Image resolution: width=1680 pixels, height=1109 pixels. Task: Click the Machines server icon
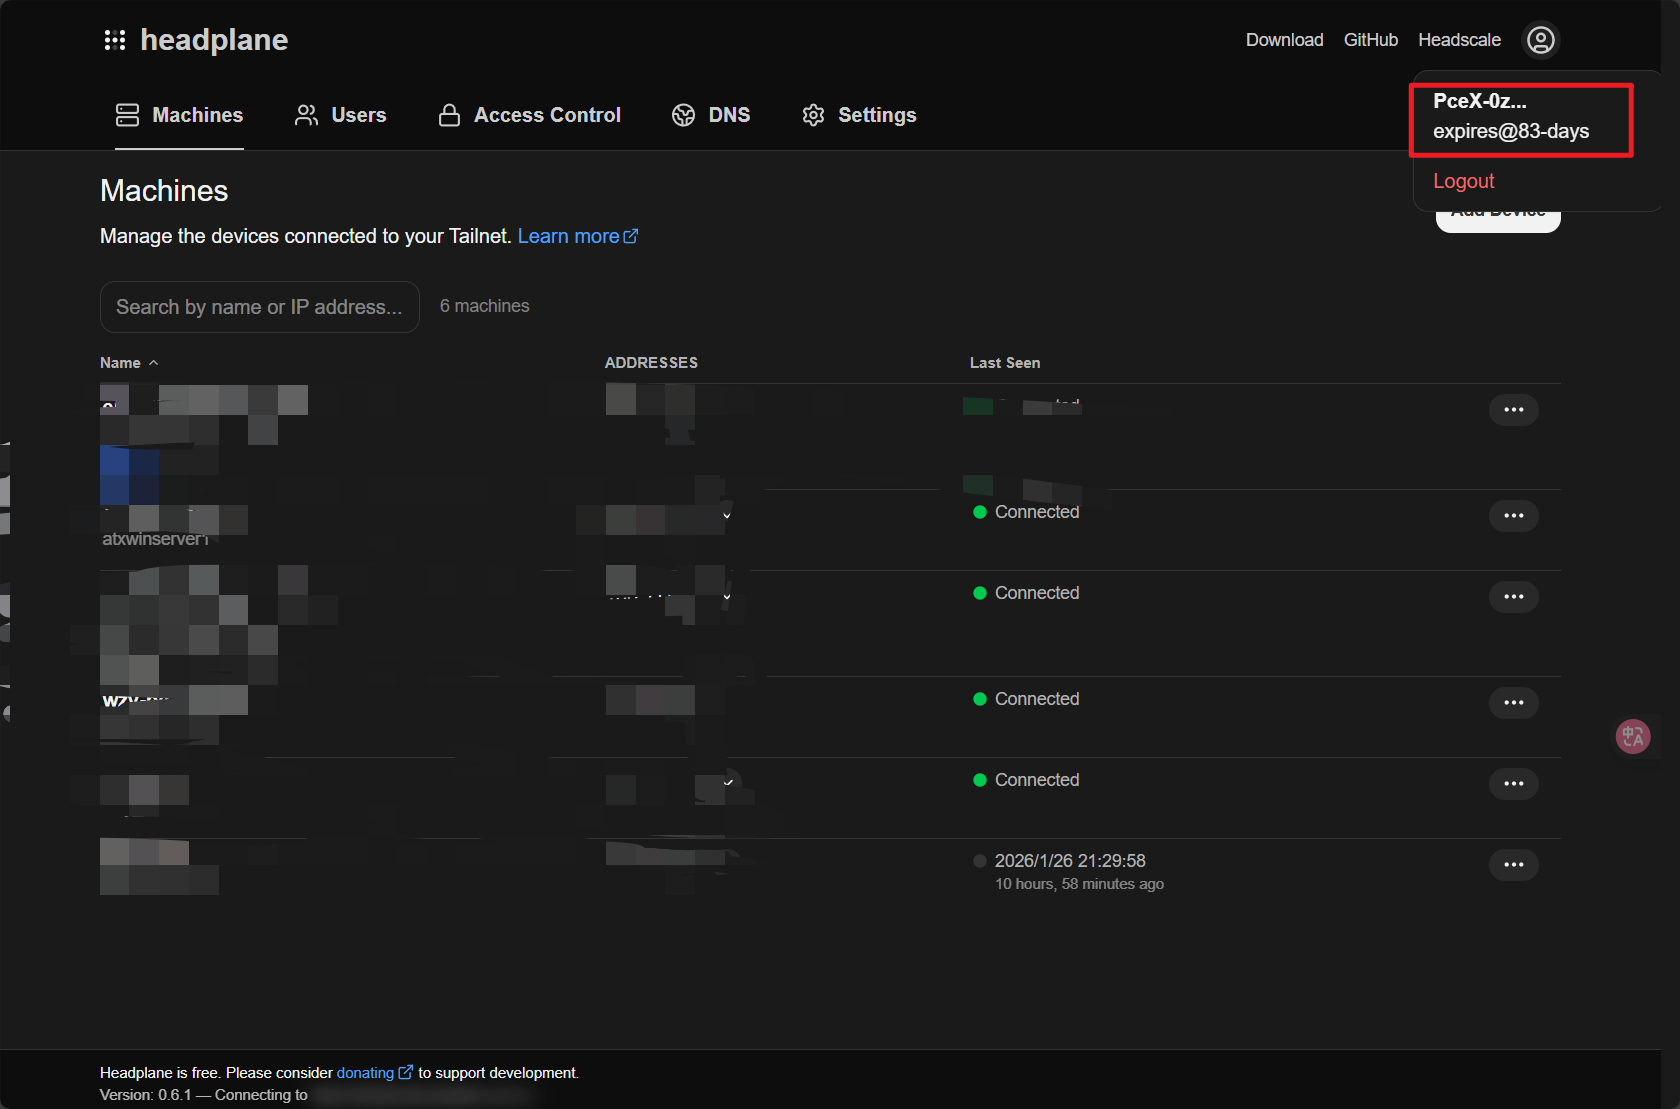pyautogui.click(x=127, y=115)
